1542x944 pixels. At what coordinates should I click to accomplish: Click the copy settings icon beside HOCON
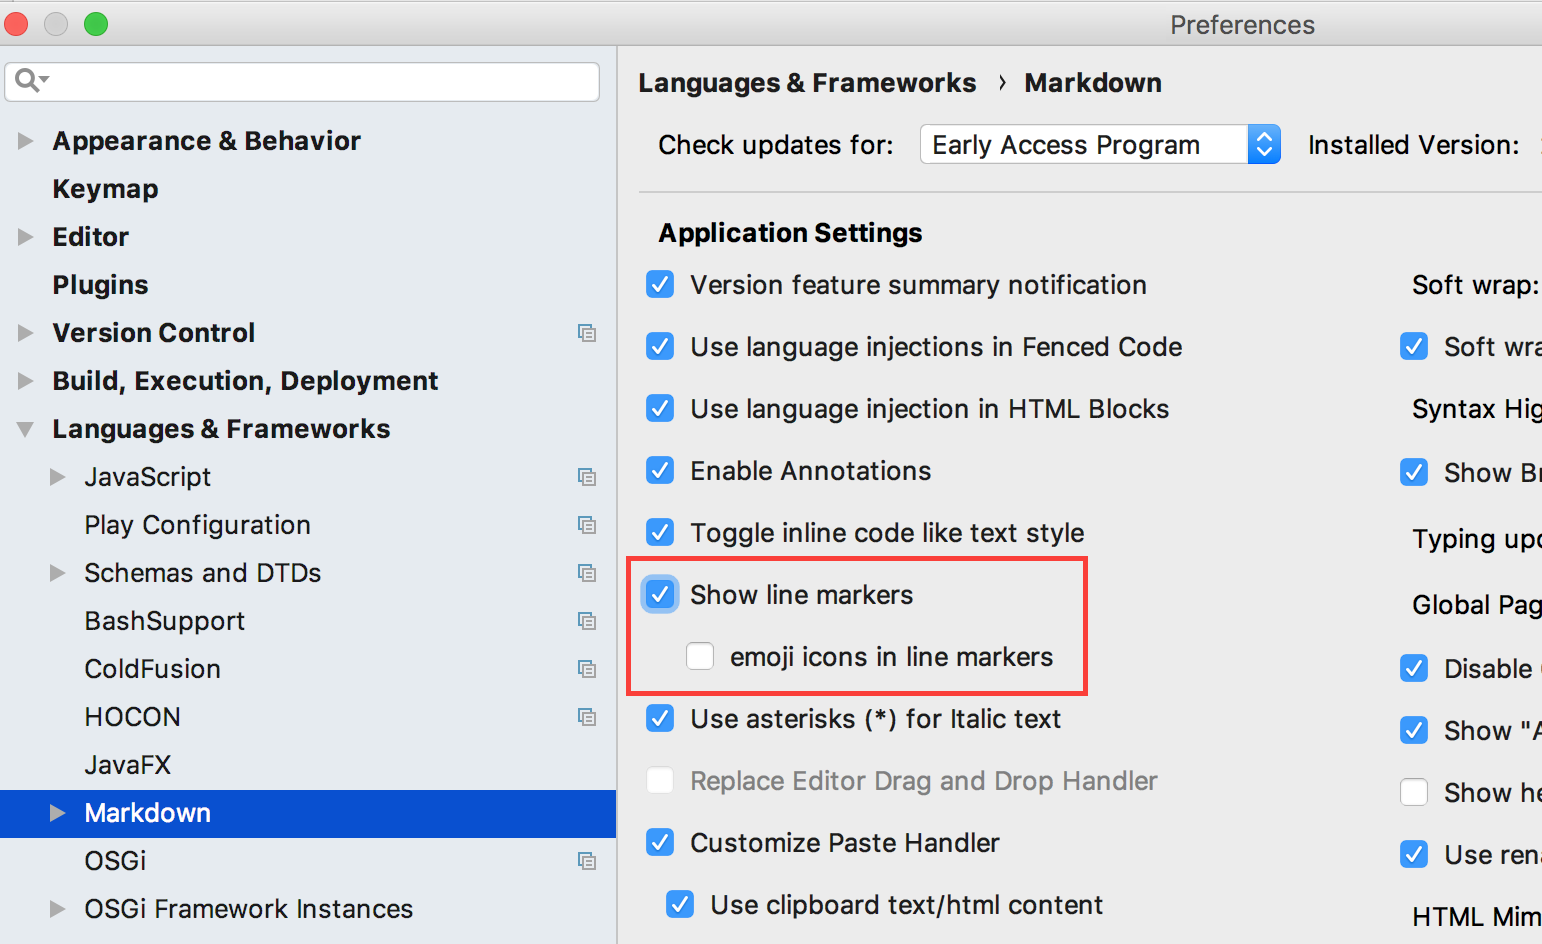coord(587,717)
